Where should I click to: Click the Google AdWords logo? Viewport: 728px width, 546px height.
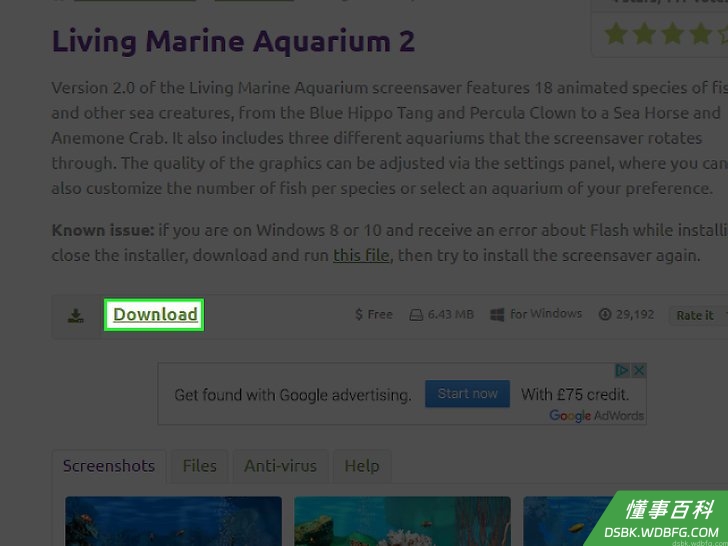pyautogui.click(x=596, y=416)
